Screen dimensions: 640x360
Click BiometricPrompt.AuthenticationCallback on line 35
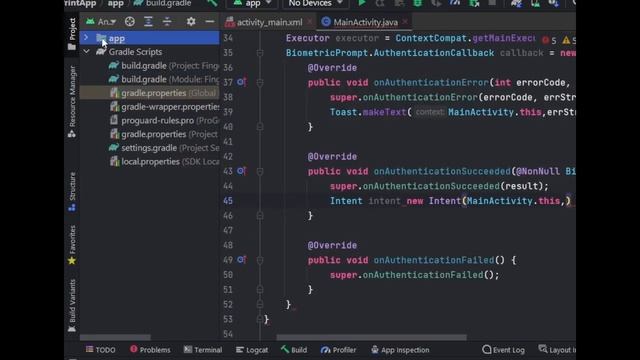(x=390, y=53)
